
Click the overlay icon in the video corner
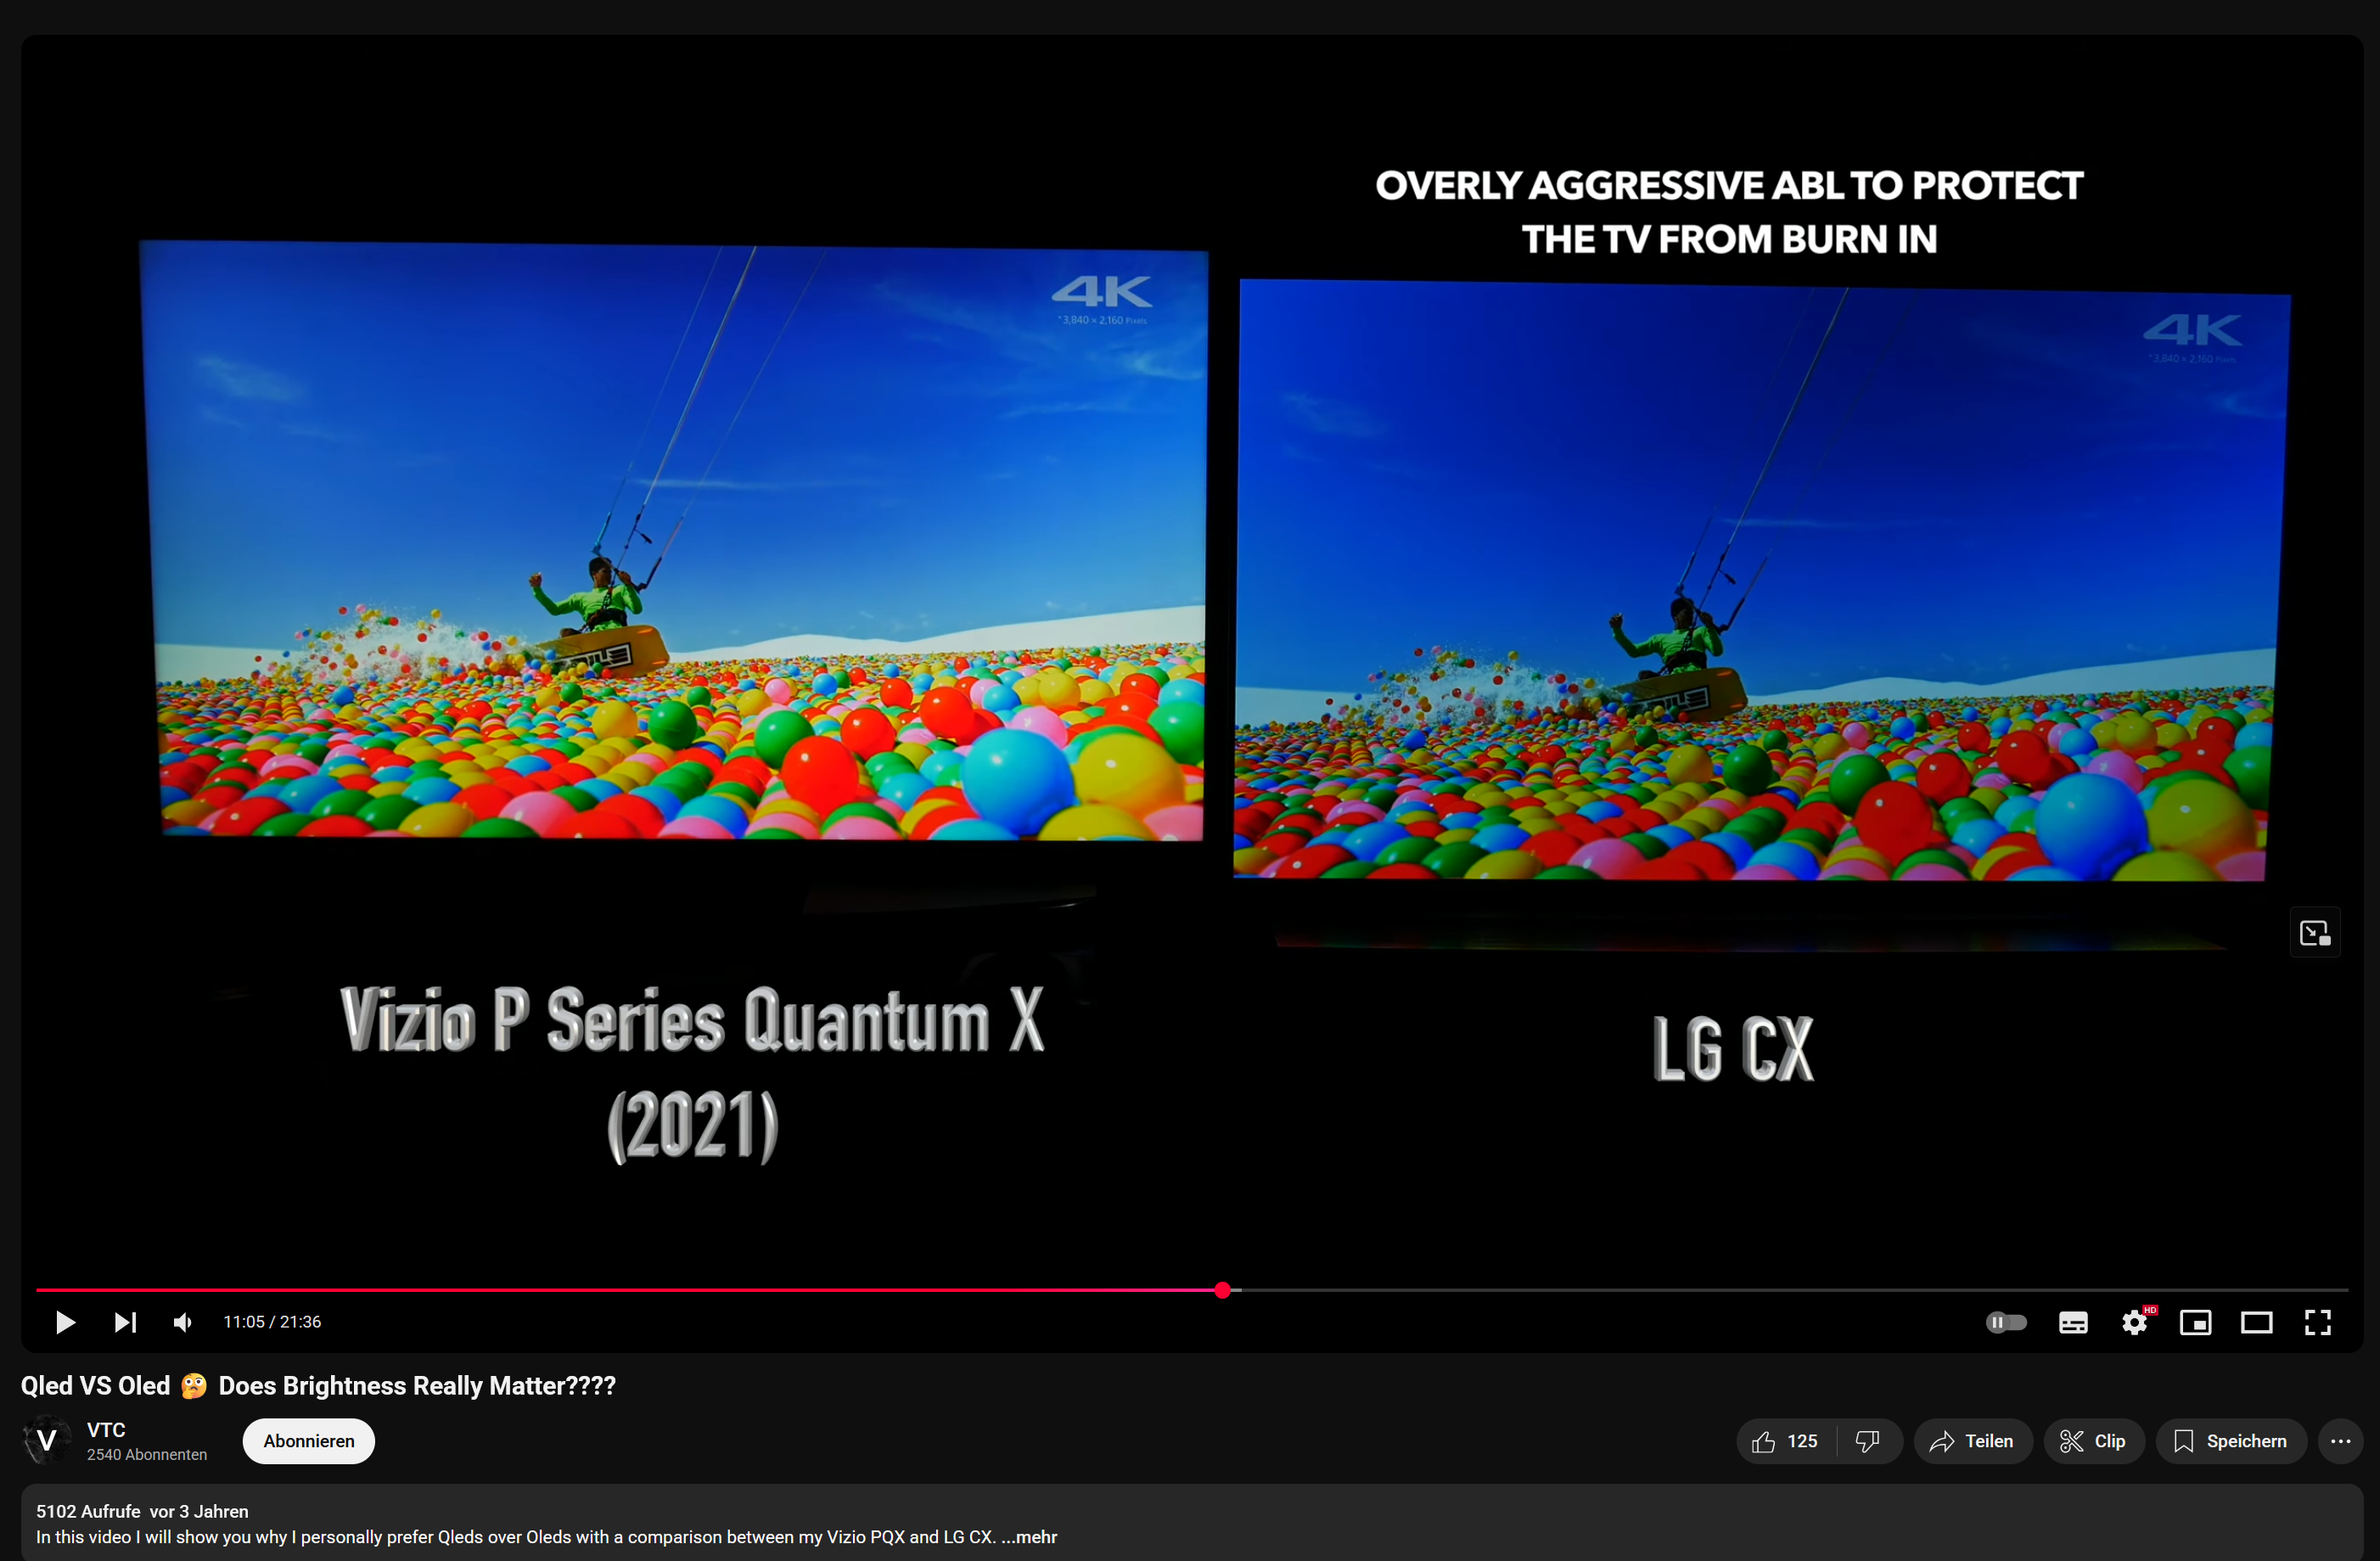(2314, 932)
